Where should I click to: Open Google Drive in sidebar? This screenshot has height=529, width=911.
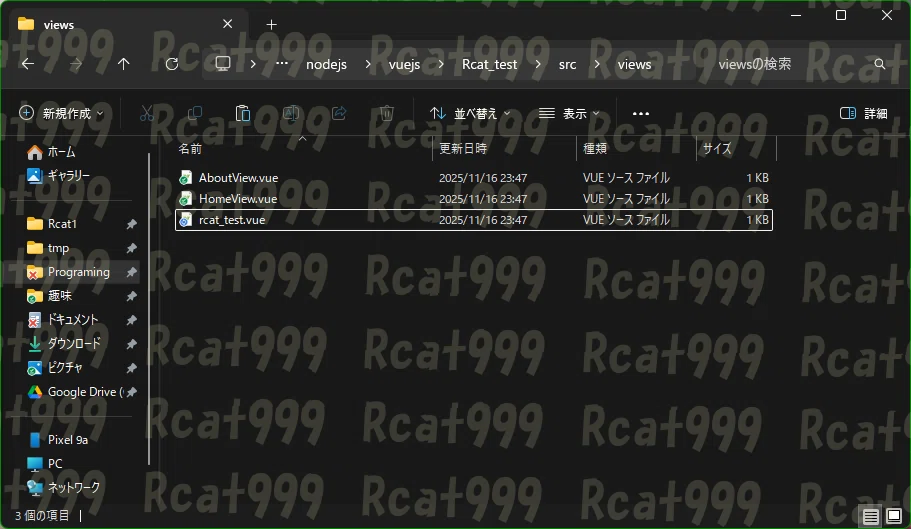74,392
